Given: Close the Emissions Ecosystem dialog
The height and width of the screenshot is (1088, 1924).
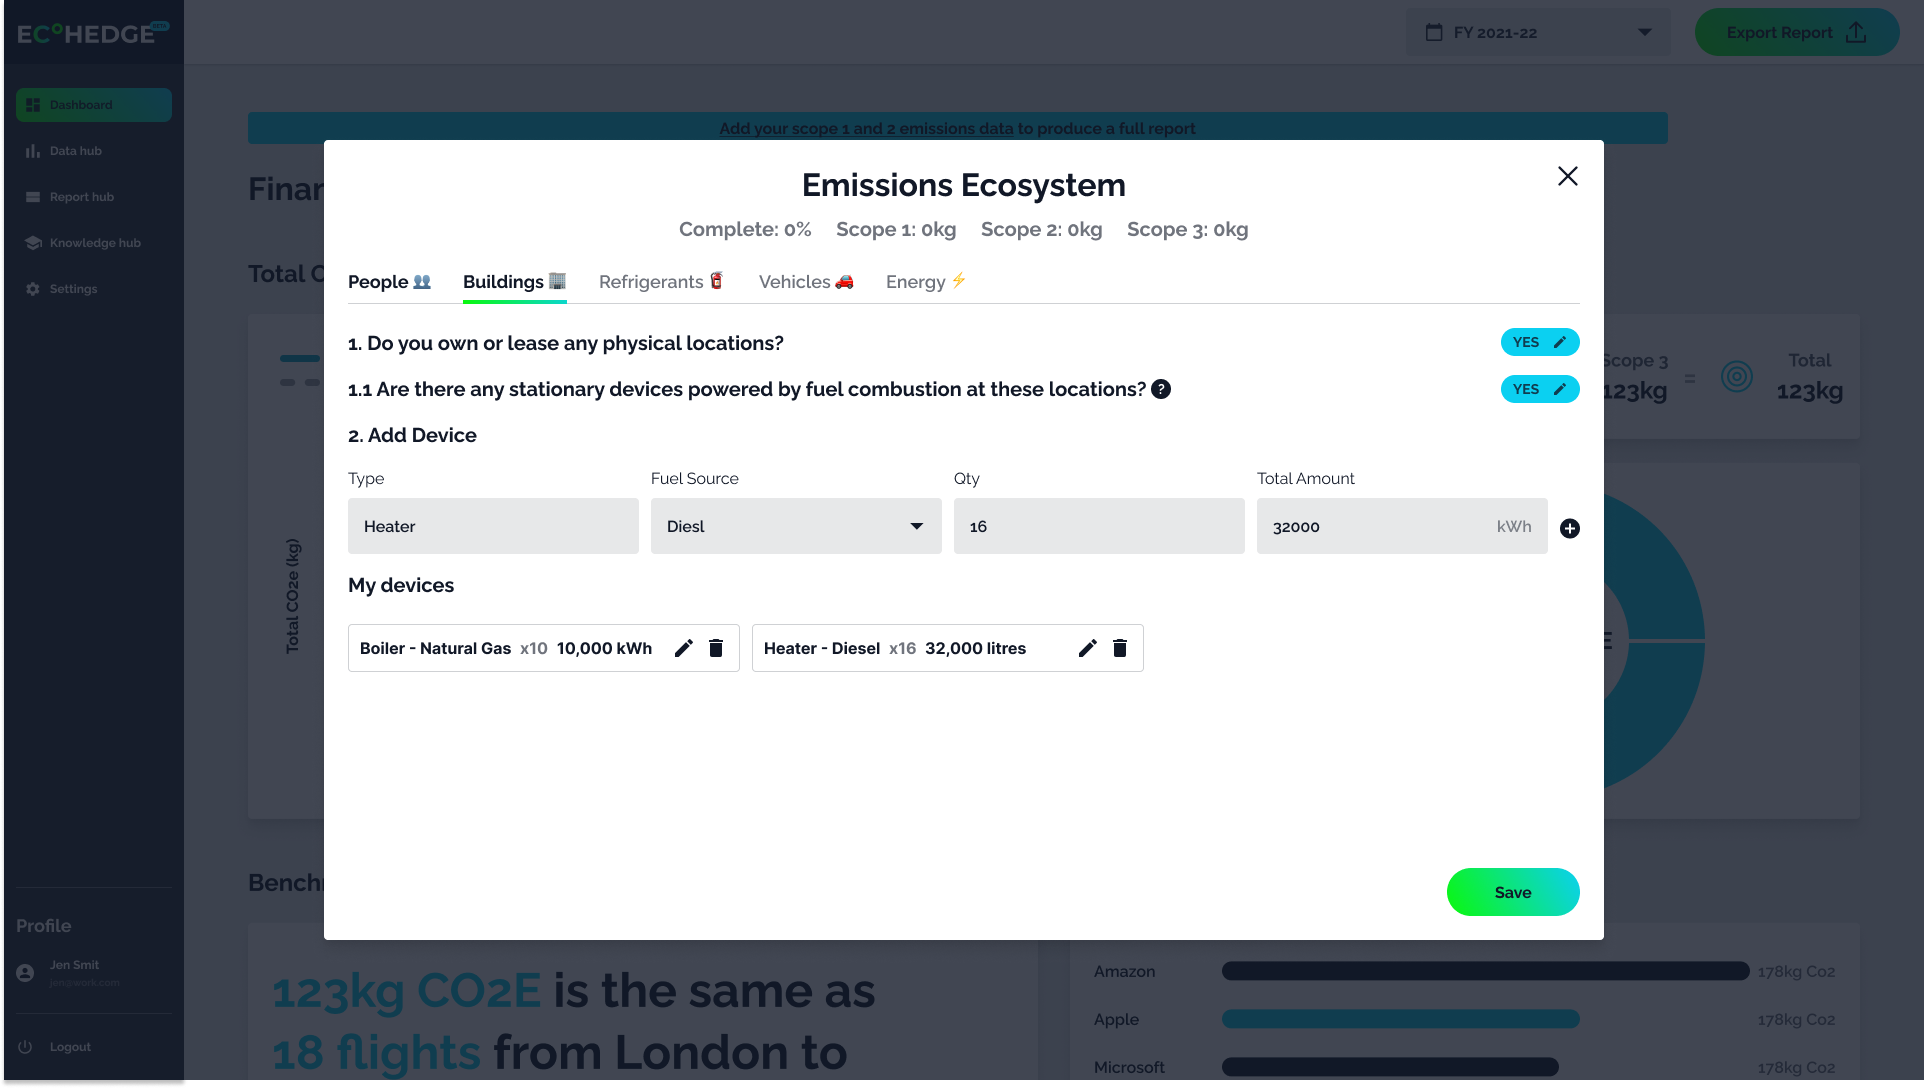Looking at the screenshot, I should click(x=1567, y=176).
